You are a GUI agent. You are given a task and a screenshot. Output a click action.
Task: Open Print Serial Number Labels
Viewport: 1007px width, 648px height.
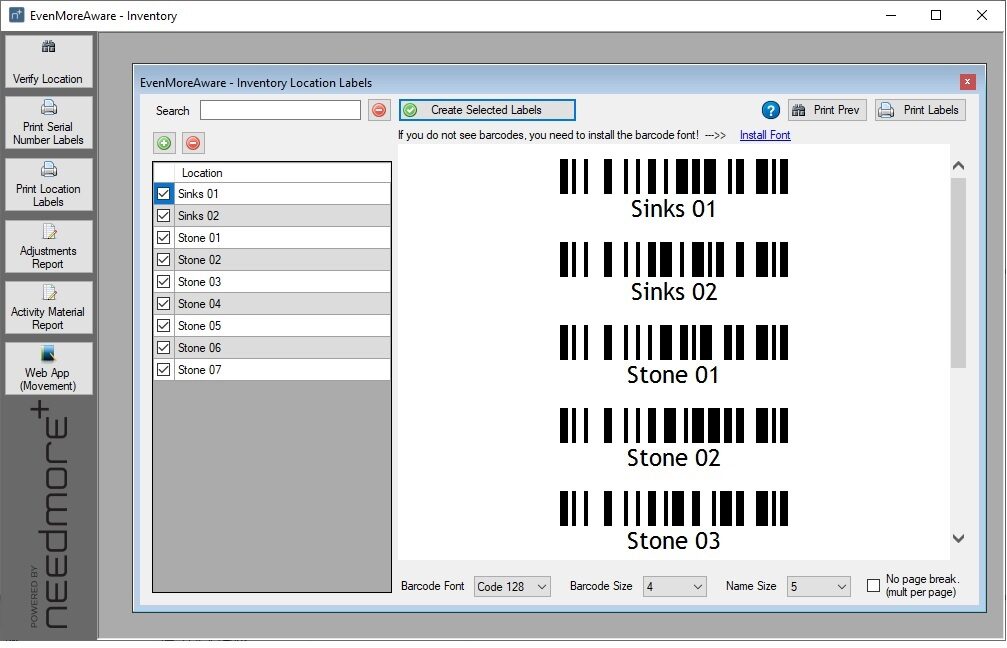click(x=48, y=123)
